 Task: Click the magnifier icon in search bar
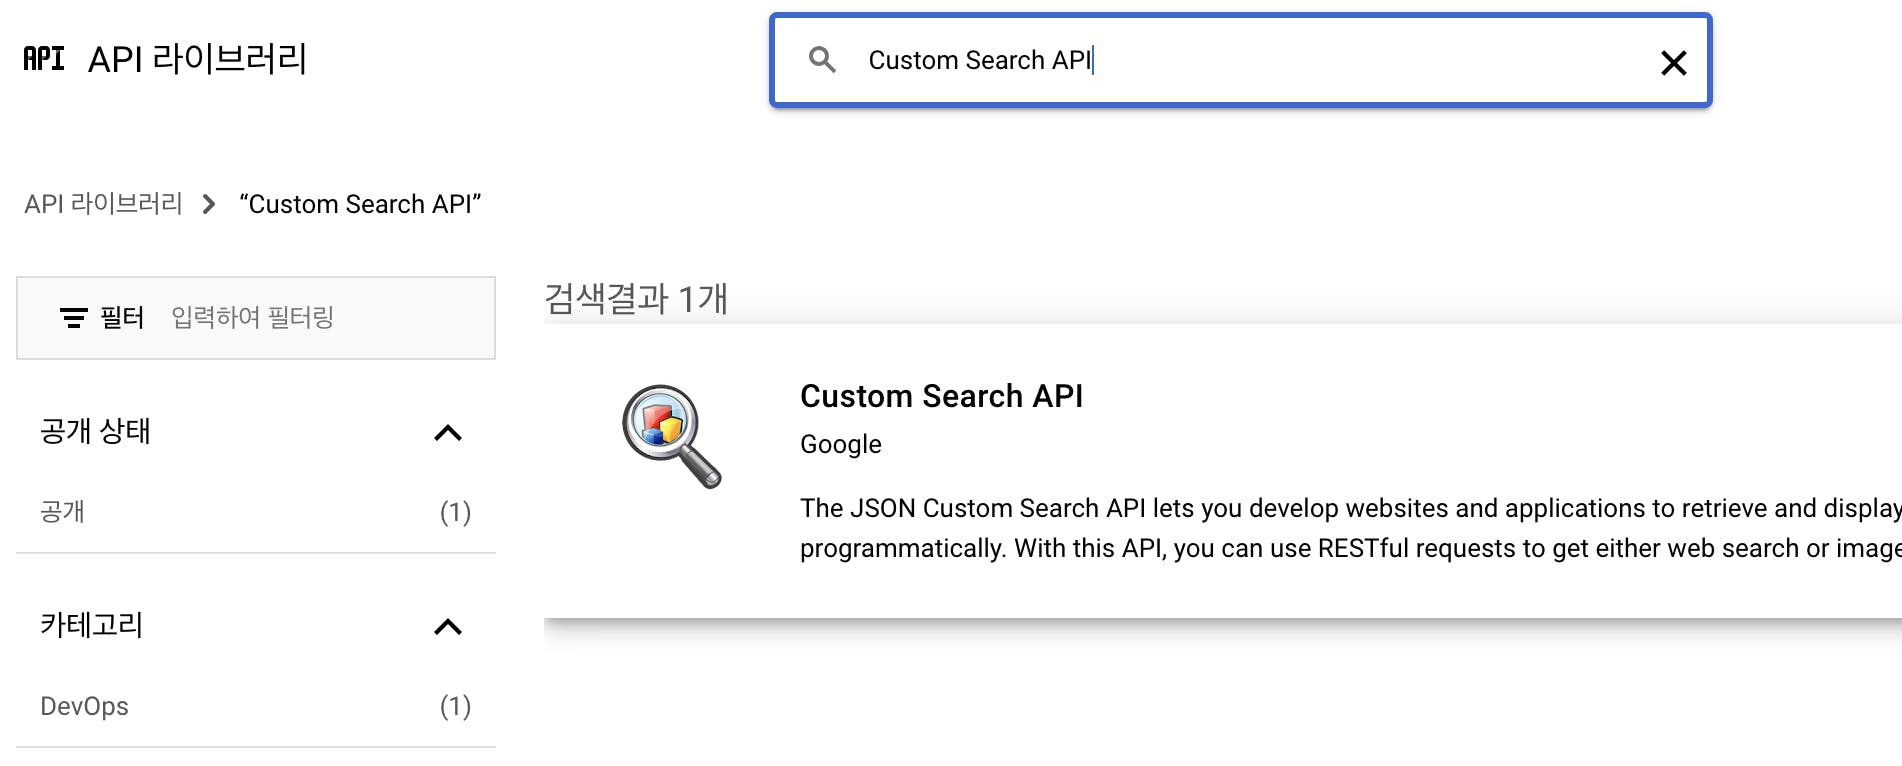(822, 60)
